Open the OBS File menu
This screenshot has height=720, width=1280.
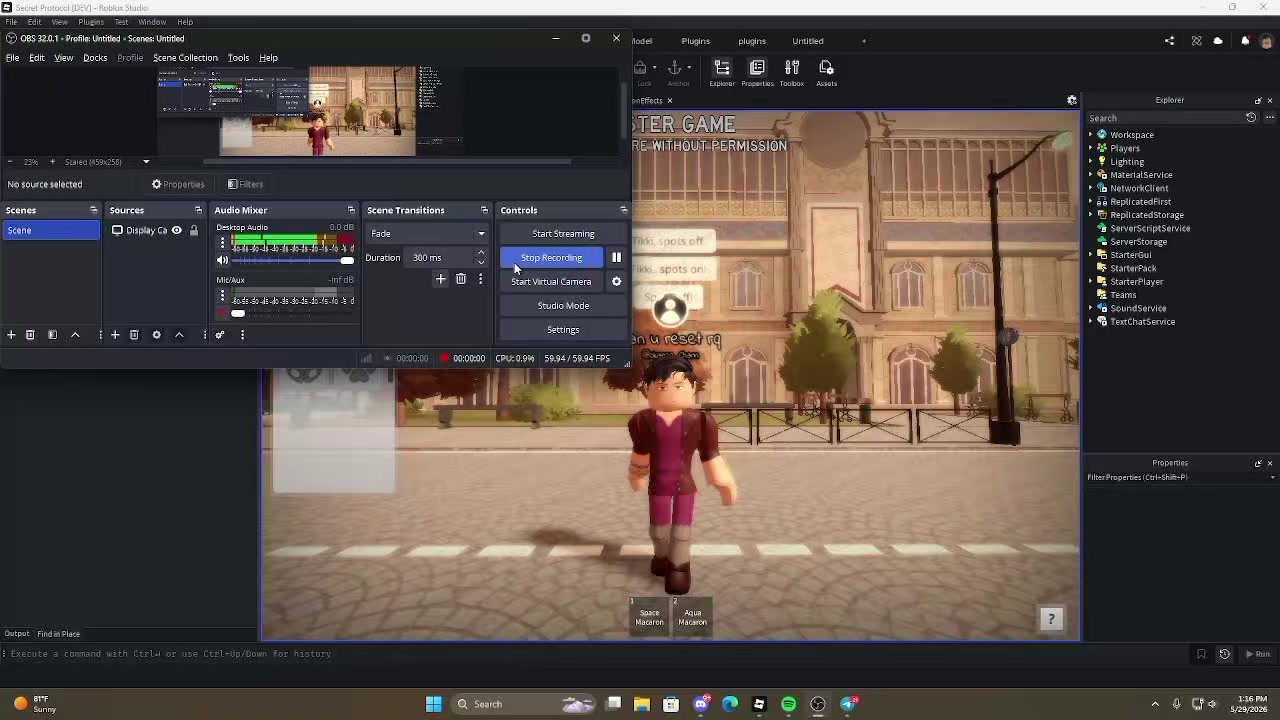coord(13,58)
